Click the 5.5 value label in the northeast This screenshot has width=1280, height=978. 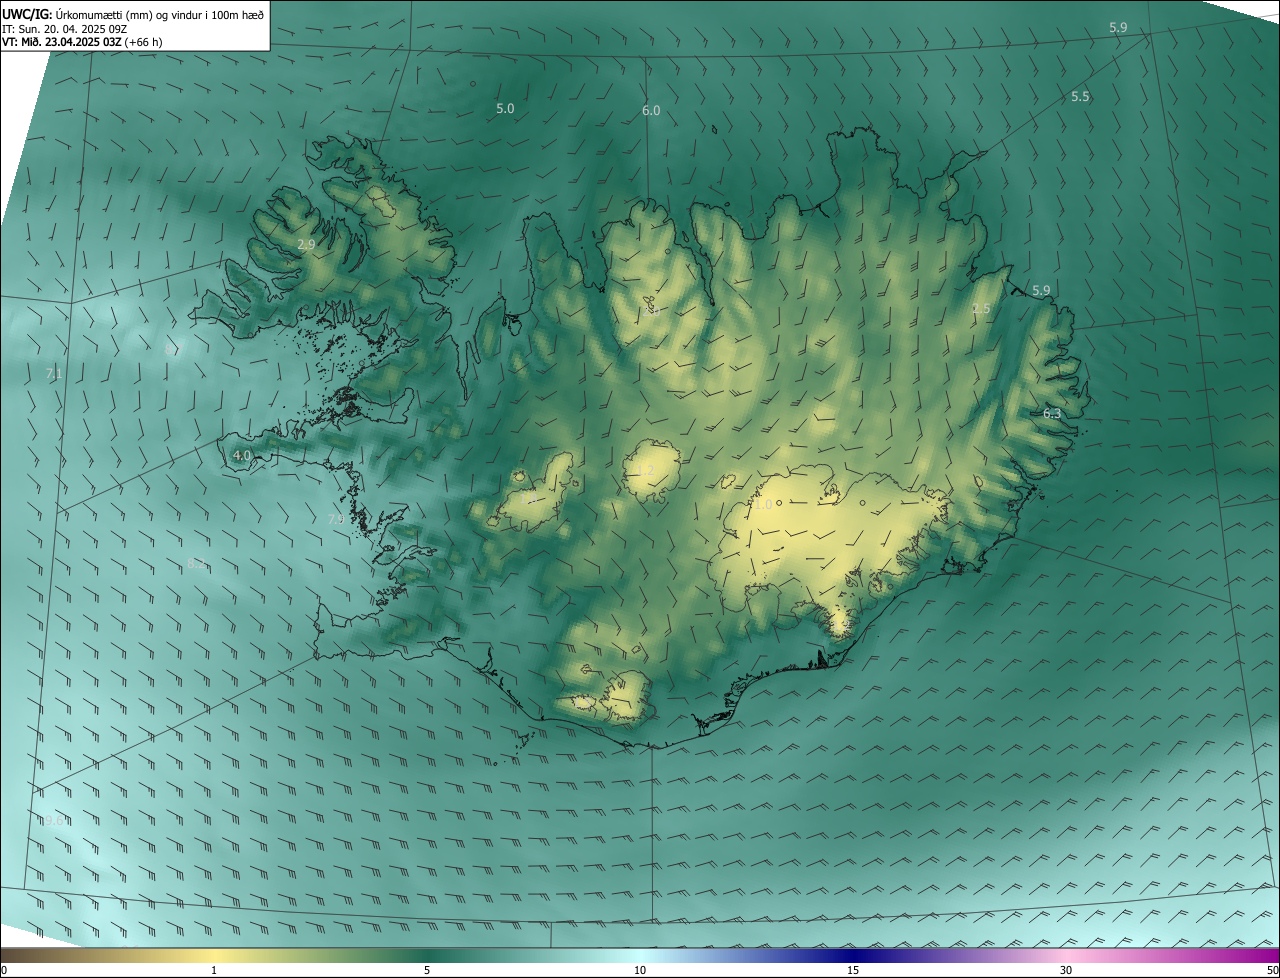click(1080, 96)
